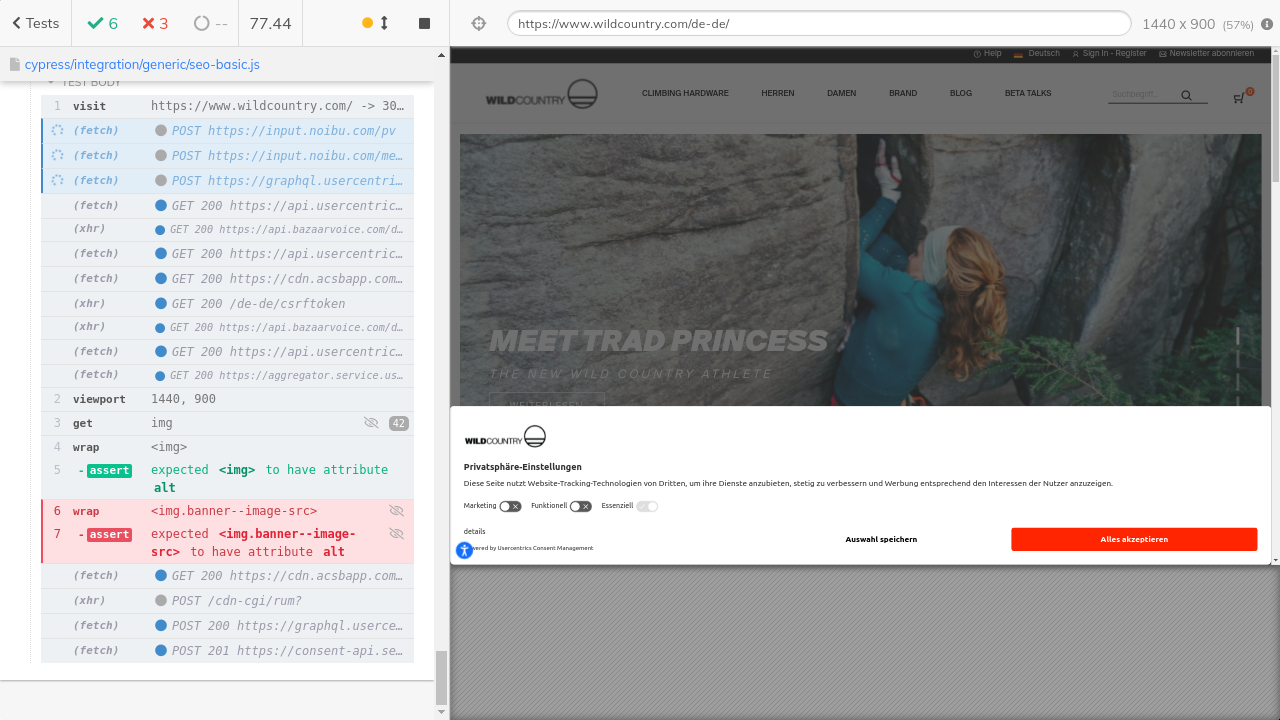Click the Alles akzeptieren button
The image size is (1280, 720).
point(1133,539)
